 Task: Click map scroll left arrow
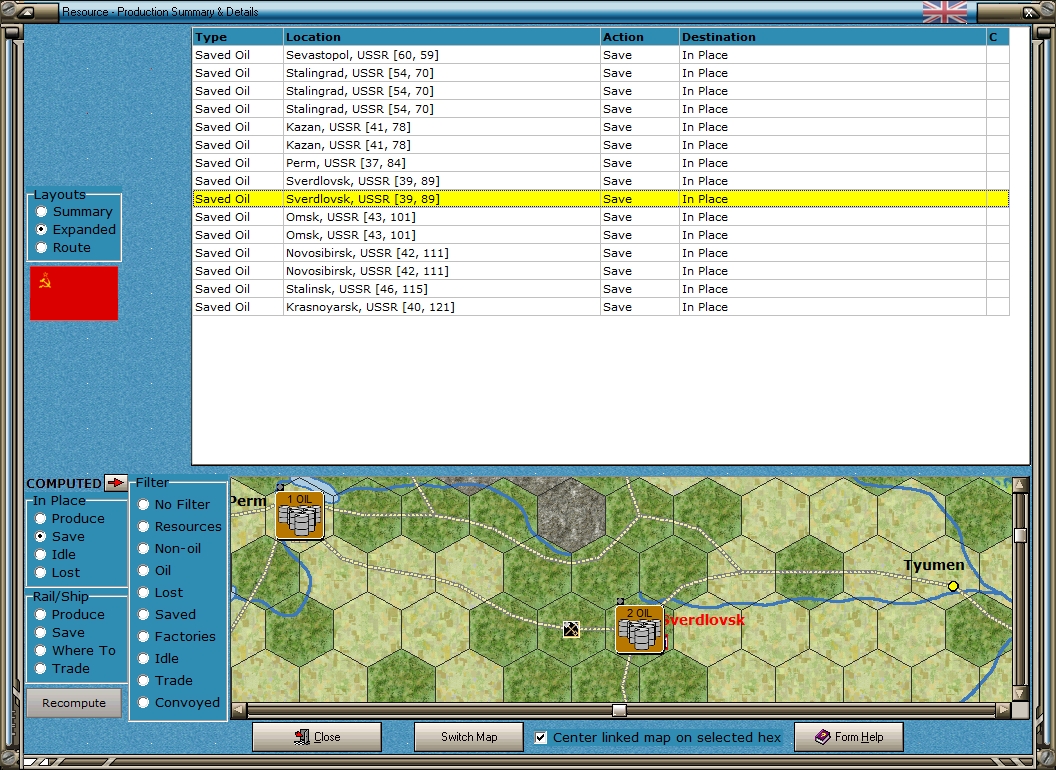click(239, 709)
